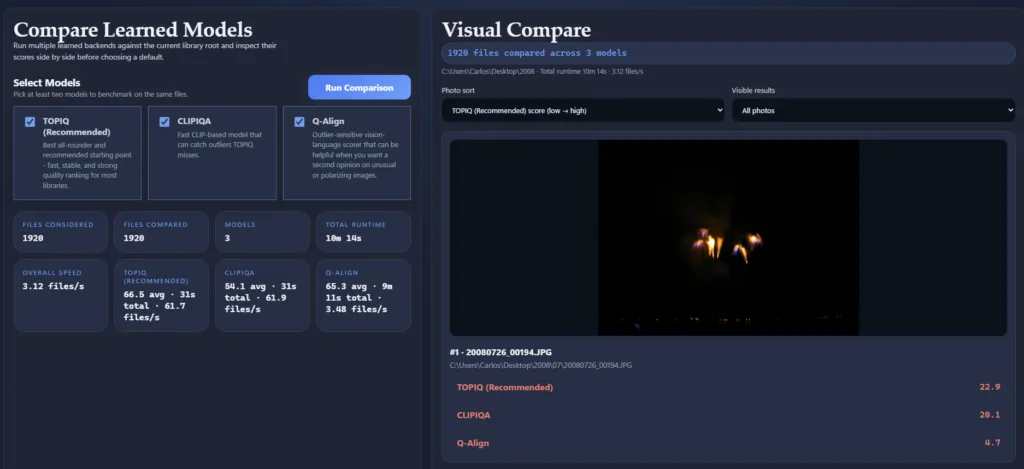Uncheck the CLIPIQA model checkbox

click(x=165, y=121)
